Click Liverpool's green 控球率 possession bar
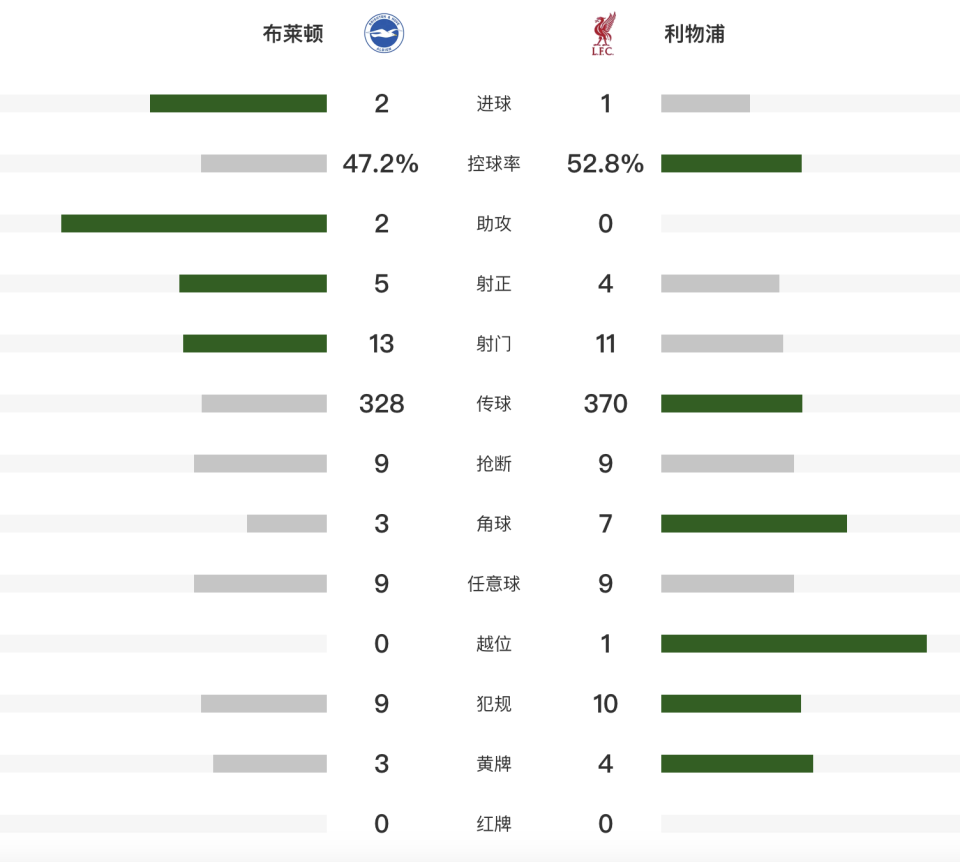This screenshot has height=862, width=960. pyautogui.click(x=731, y=163)
